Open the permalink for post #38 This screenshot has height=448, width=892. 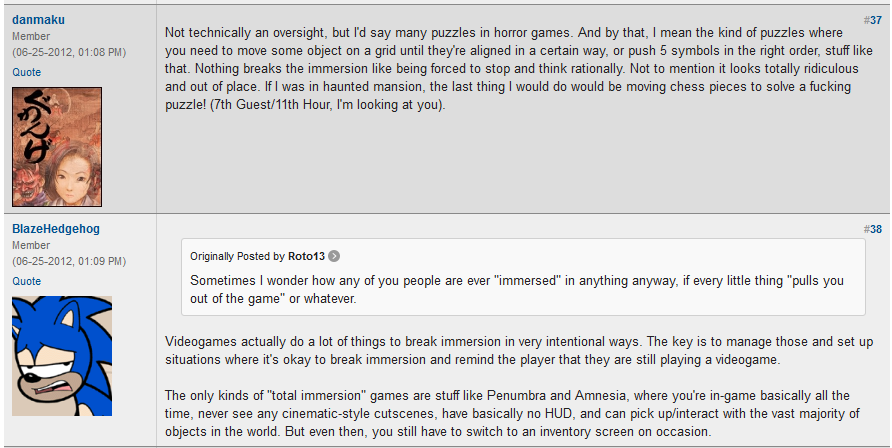pos(872,229)
